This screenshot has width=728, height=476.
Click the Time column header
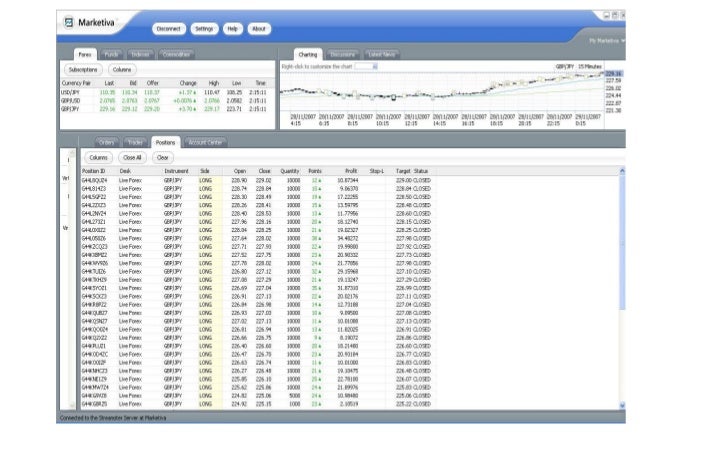[x=261, y=83]
